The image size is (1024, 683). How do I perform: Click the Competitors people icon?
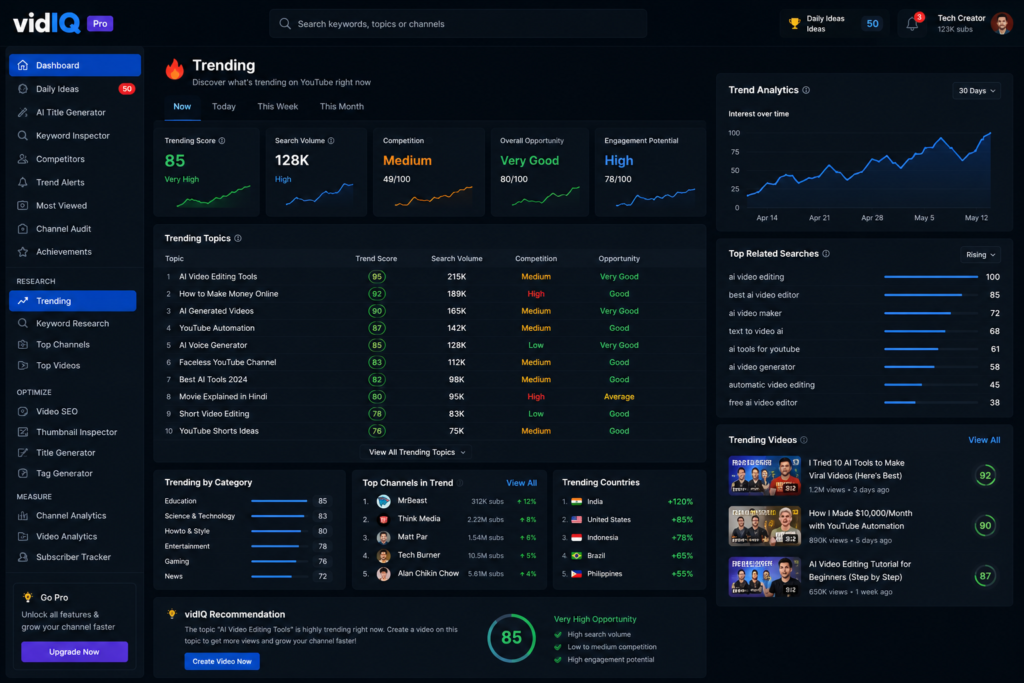pyautogui.click(x=23, y=159)
